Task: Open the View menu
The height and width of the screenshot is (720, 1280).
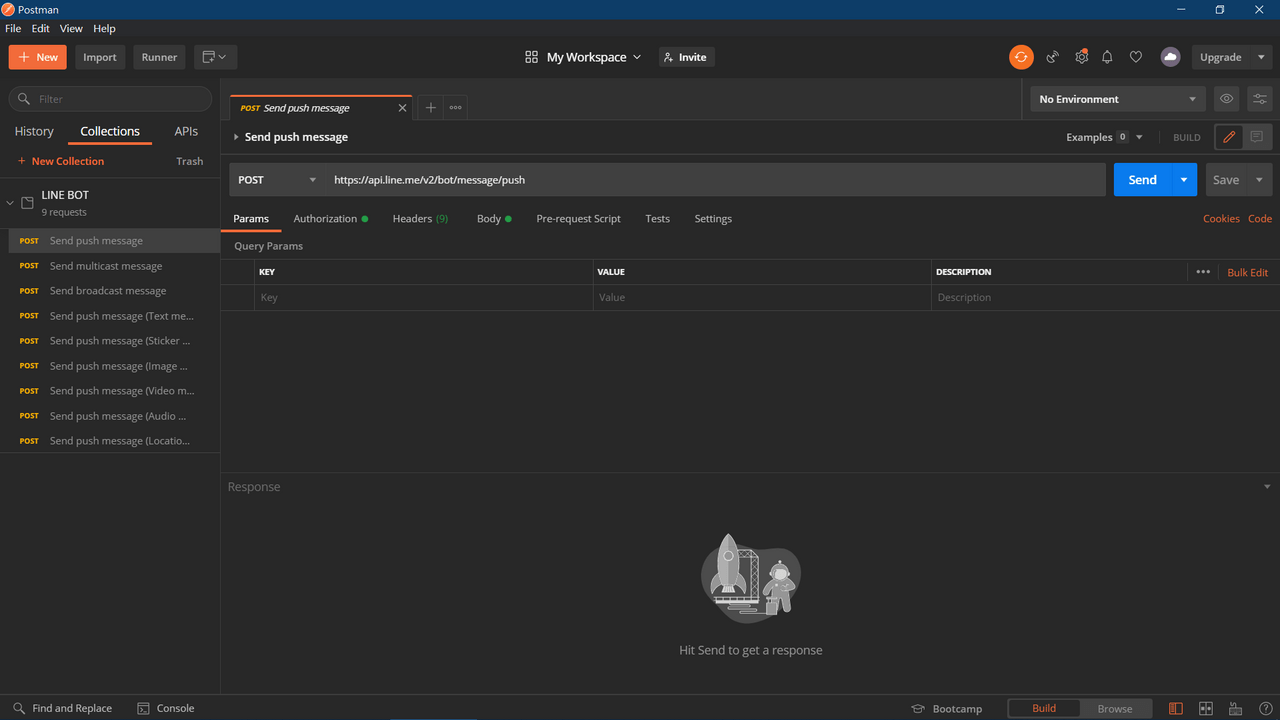Action: tap(71, 29)
